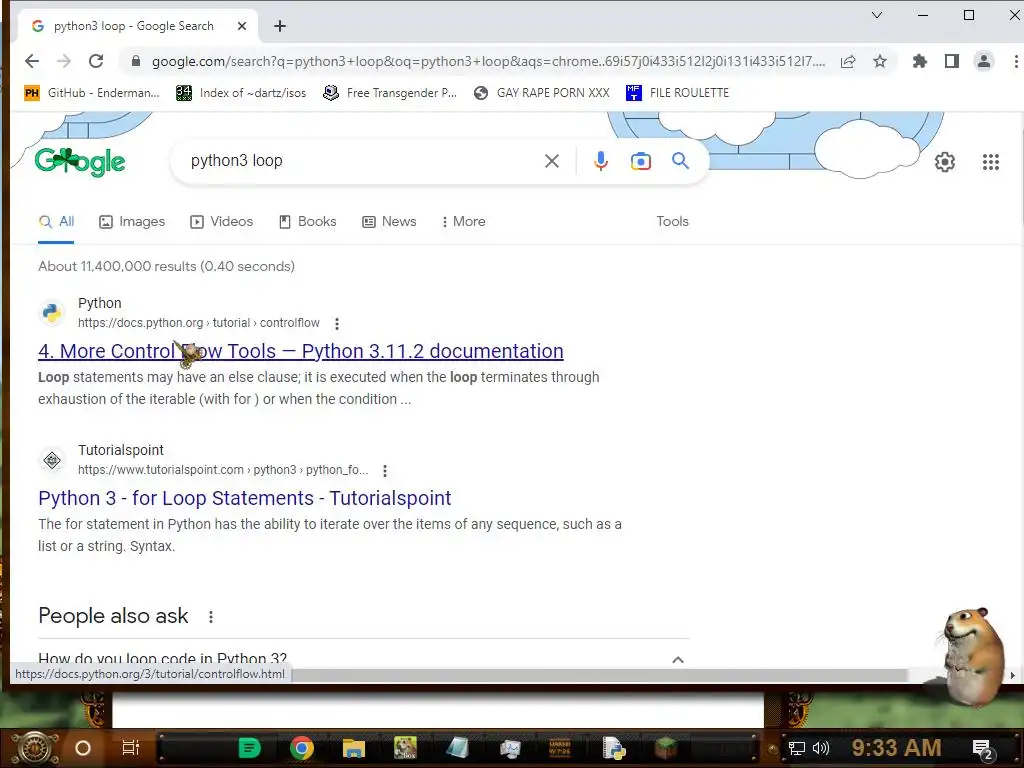Open the volume speaker tray icon
This screenshot has height=768, width=1024.
coord(820,748)
